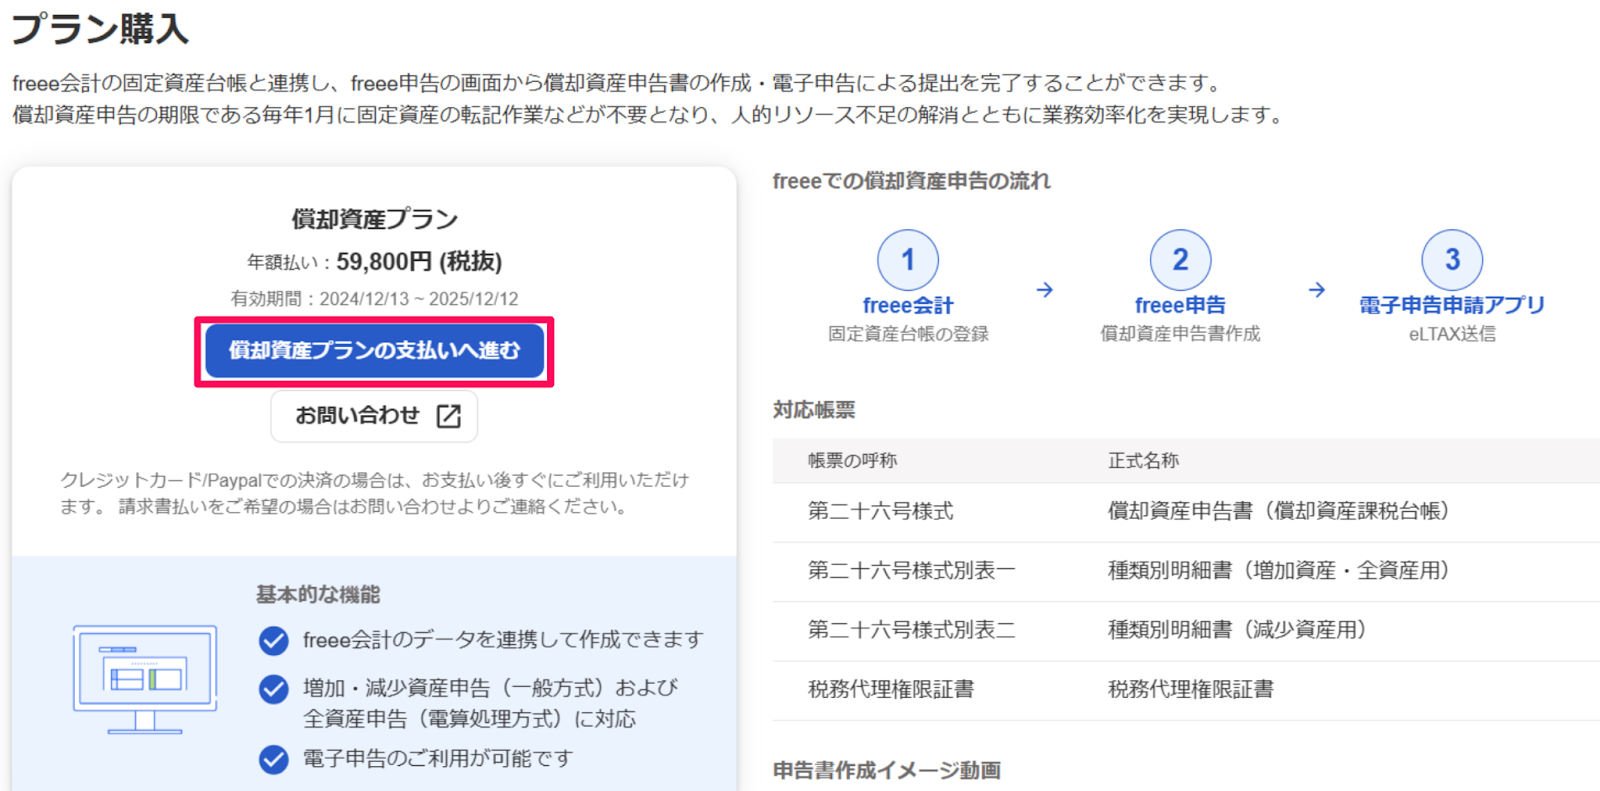Open the お問い合わせ contact button

click(x=374, y=416)
